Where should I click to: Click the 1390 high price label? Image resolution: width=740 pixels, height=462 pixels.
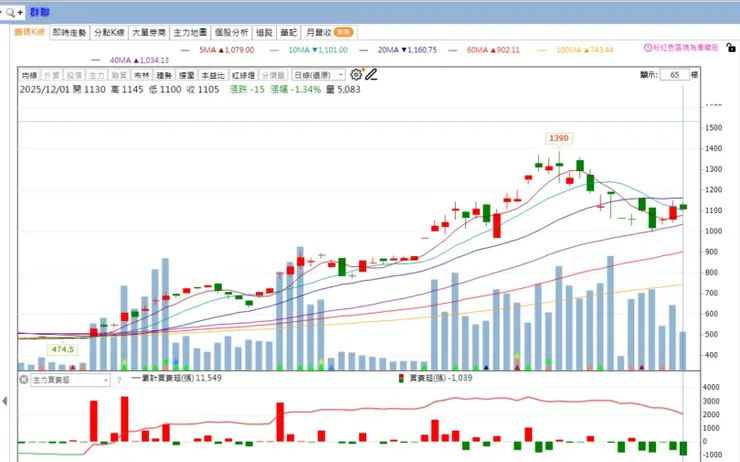coord(559,138)
